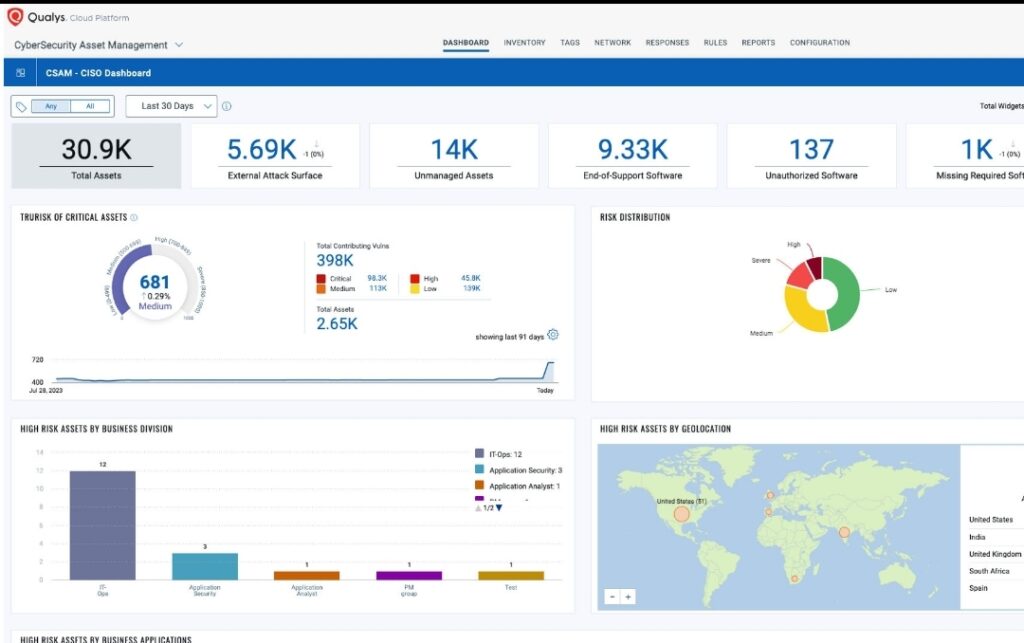The width and height of the screenshot is (1024, 643).
Task: Click the Qualys shield logo
Action: [x=15, y=16]
